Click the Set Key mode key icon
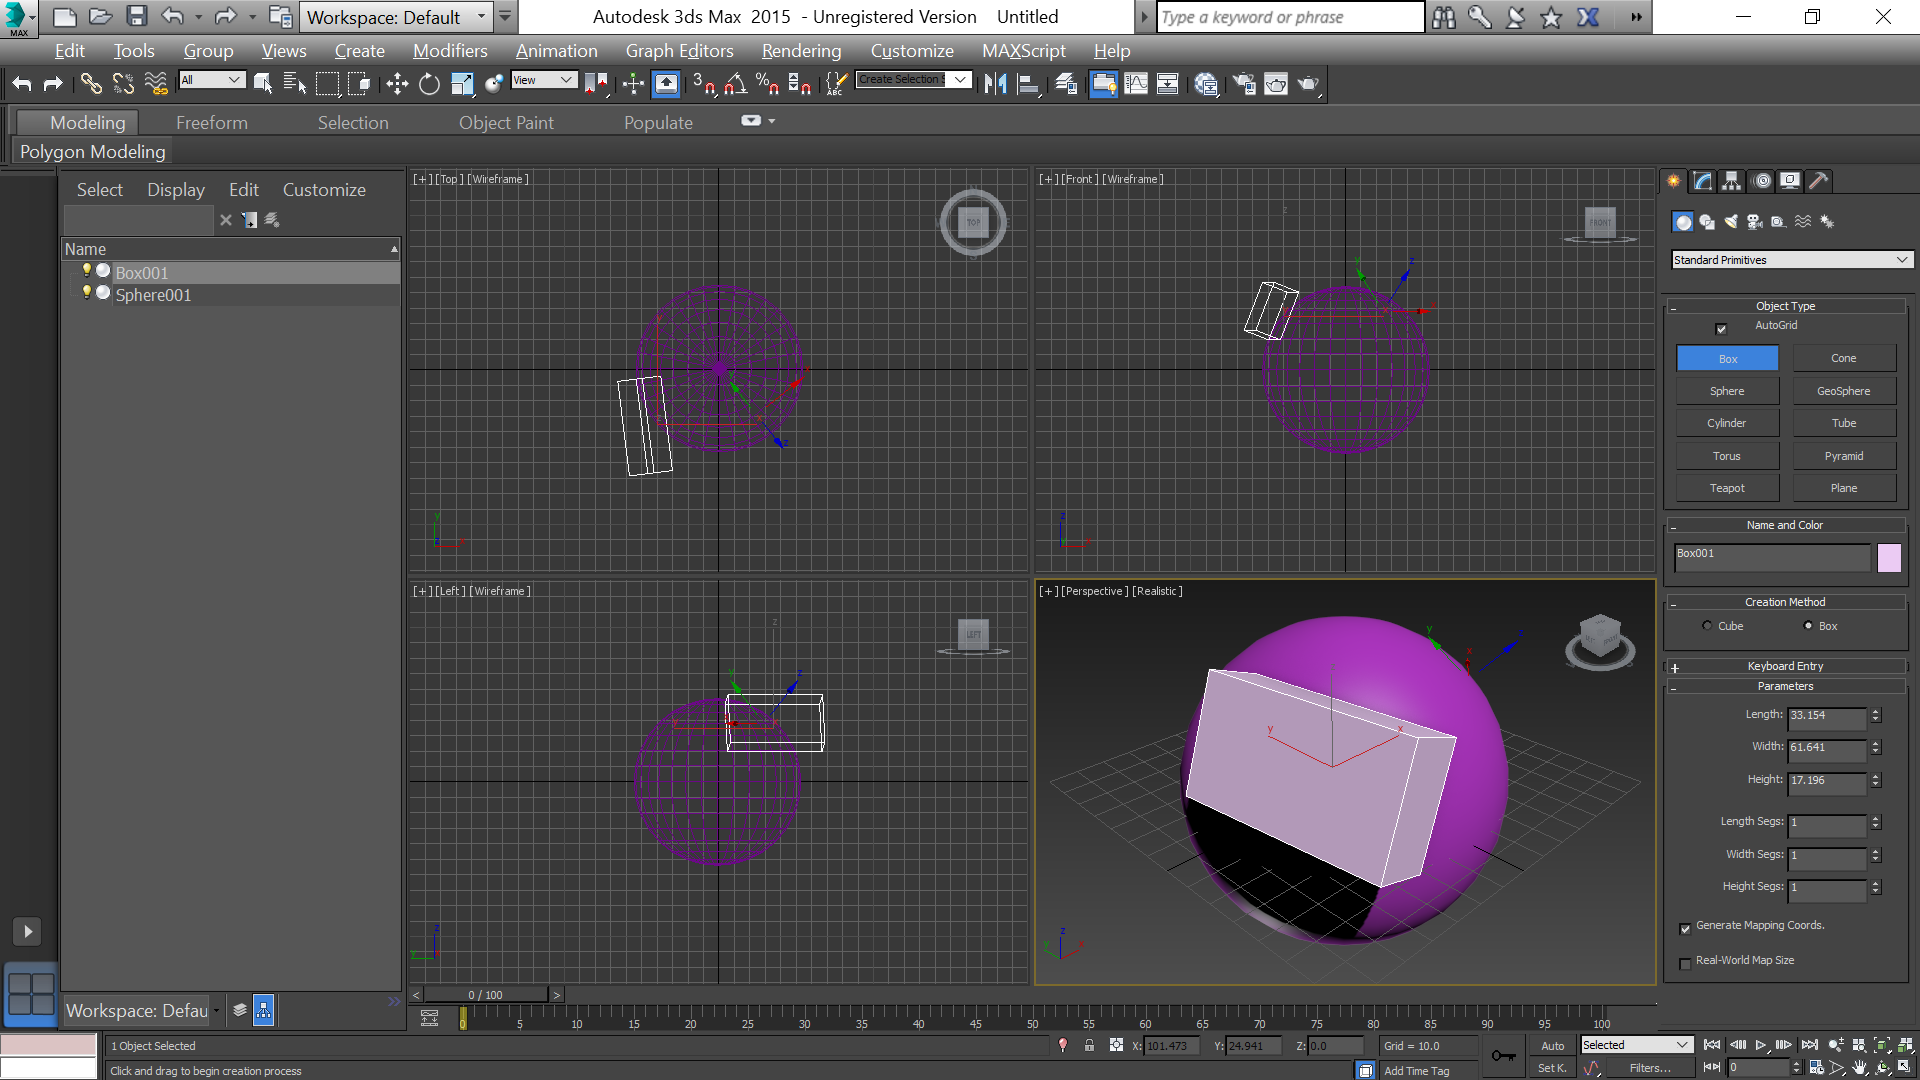Viewport: 1920px width, 1080px height. (x=1503, y=1056)
